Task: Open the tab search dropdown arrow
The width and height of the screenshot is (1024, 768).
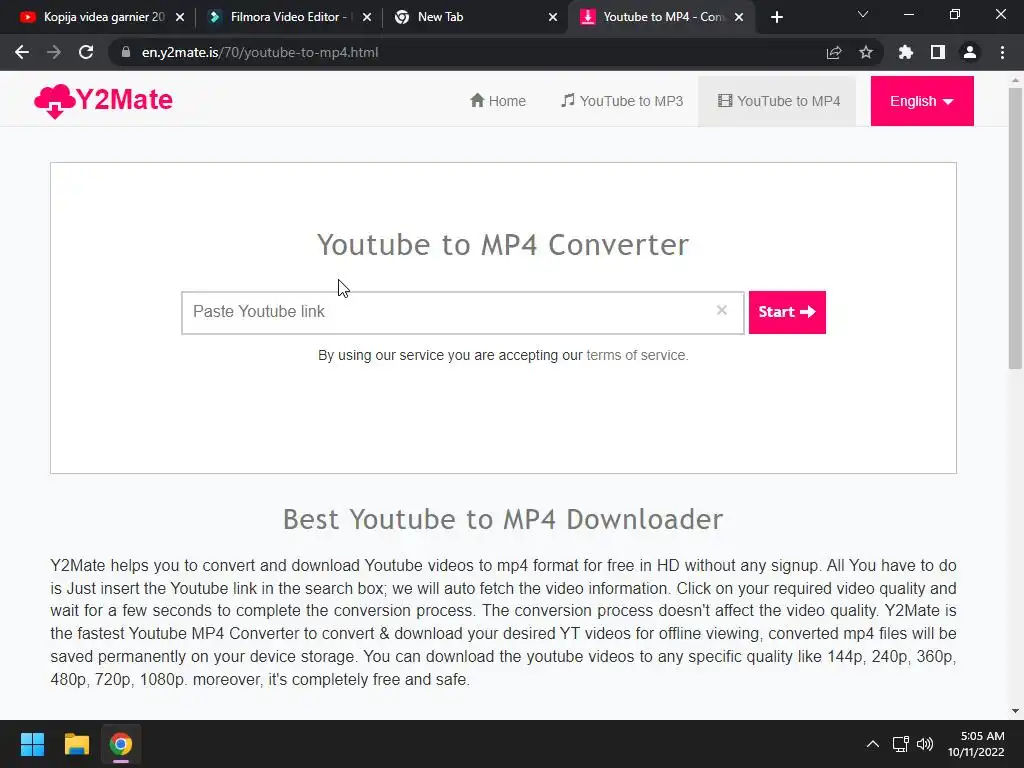Action: tap(863, 14)
